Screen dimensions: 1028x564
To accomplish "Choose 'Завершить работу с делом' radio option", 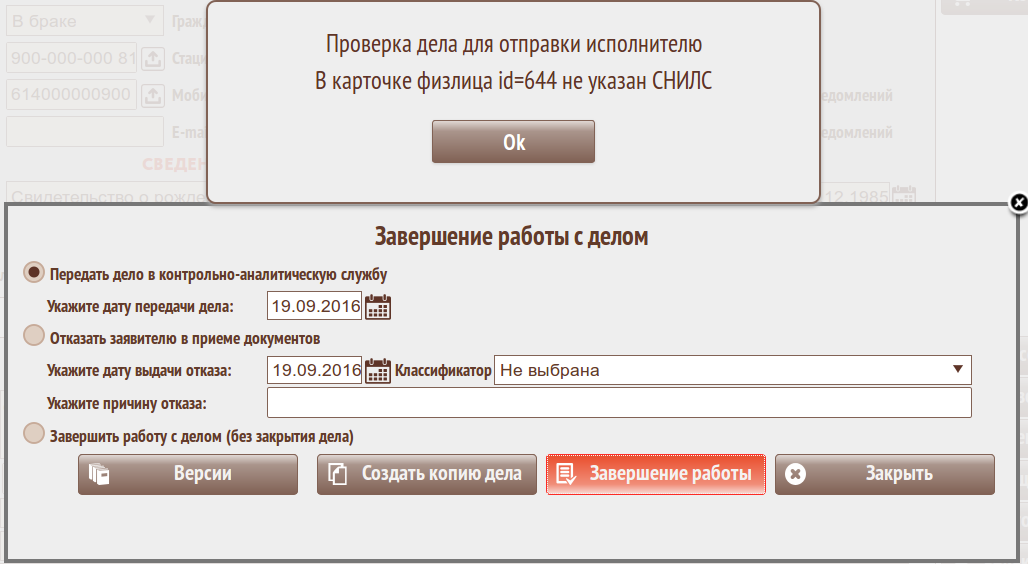I will [x=34, y=434].
